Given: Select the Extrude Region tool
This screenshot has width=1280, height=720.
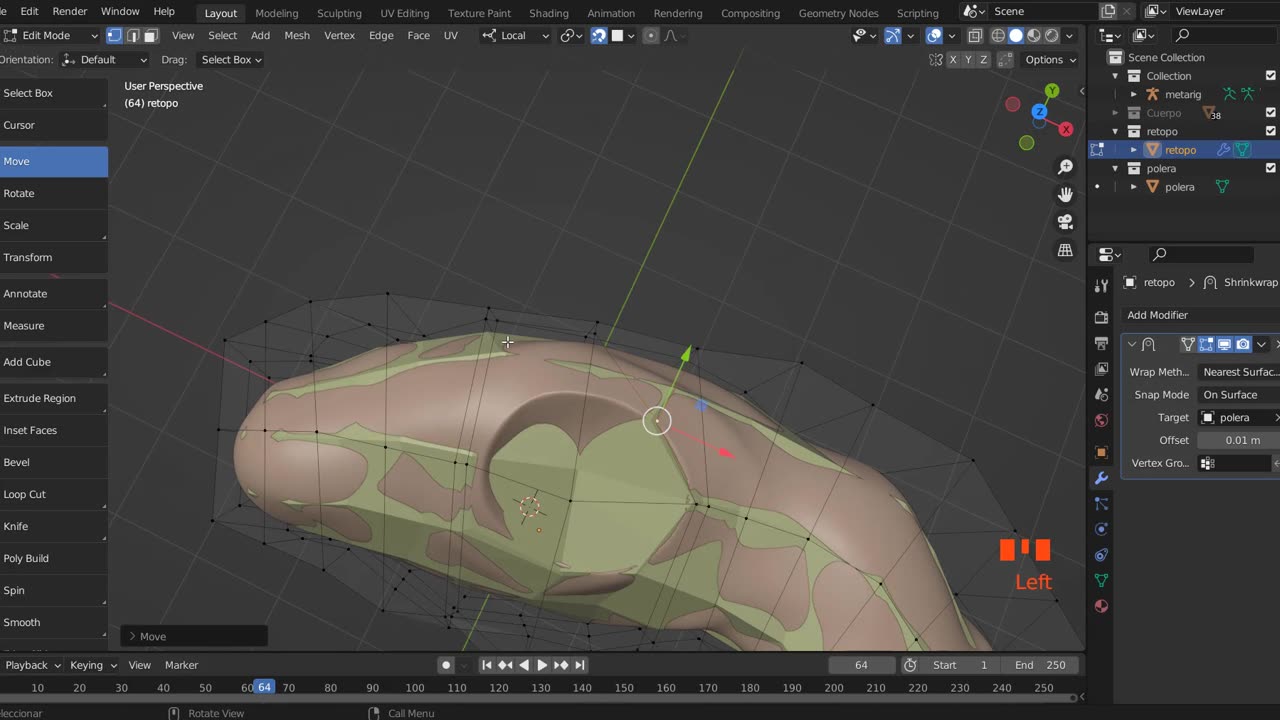Looking at the screenshot, I should (53, 398).
